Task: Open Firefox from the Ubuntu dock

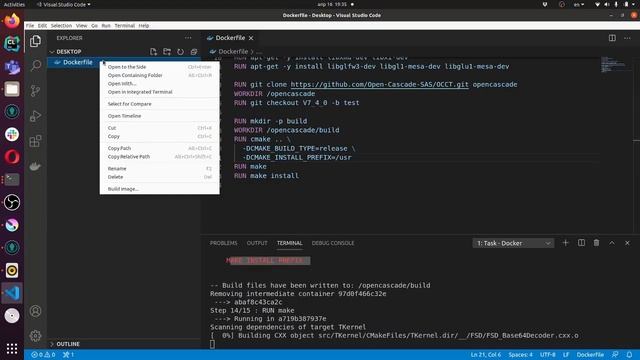Action: [12, 20]
